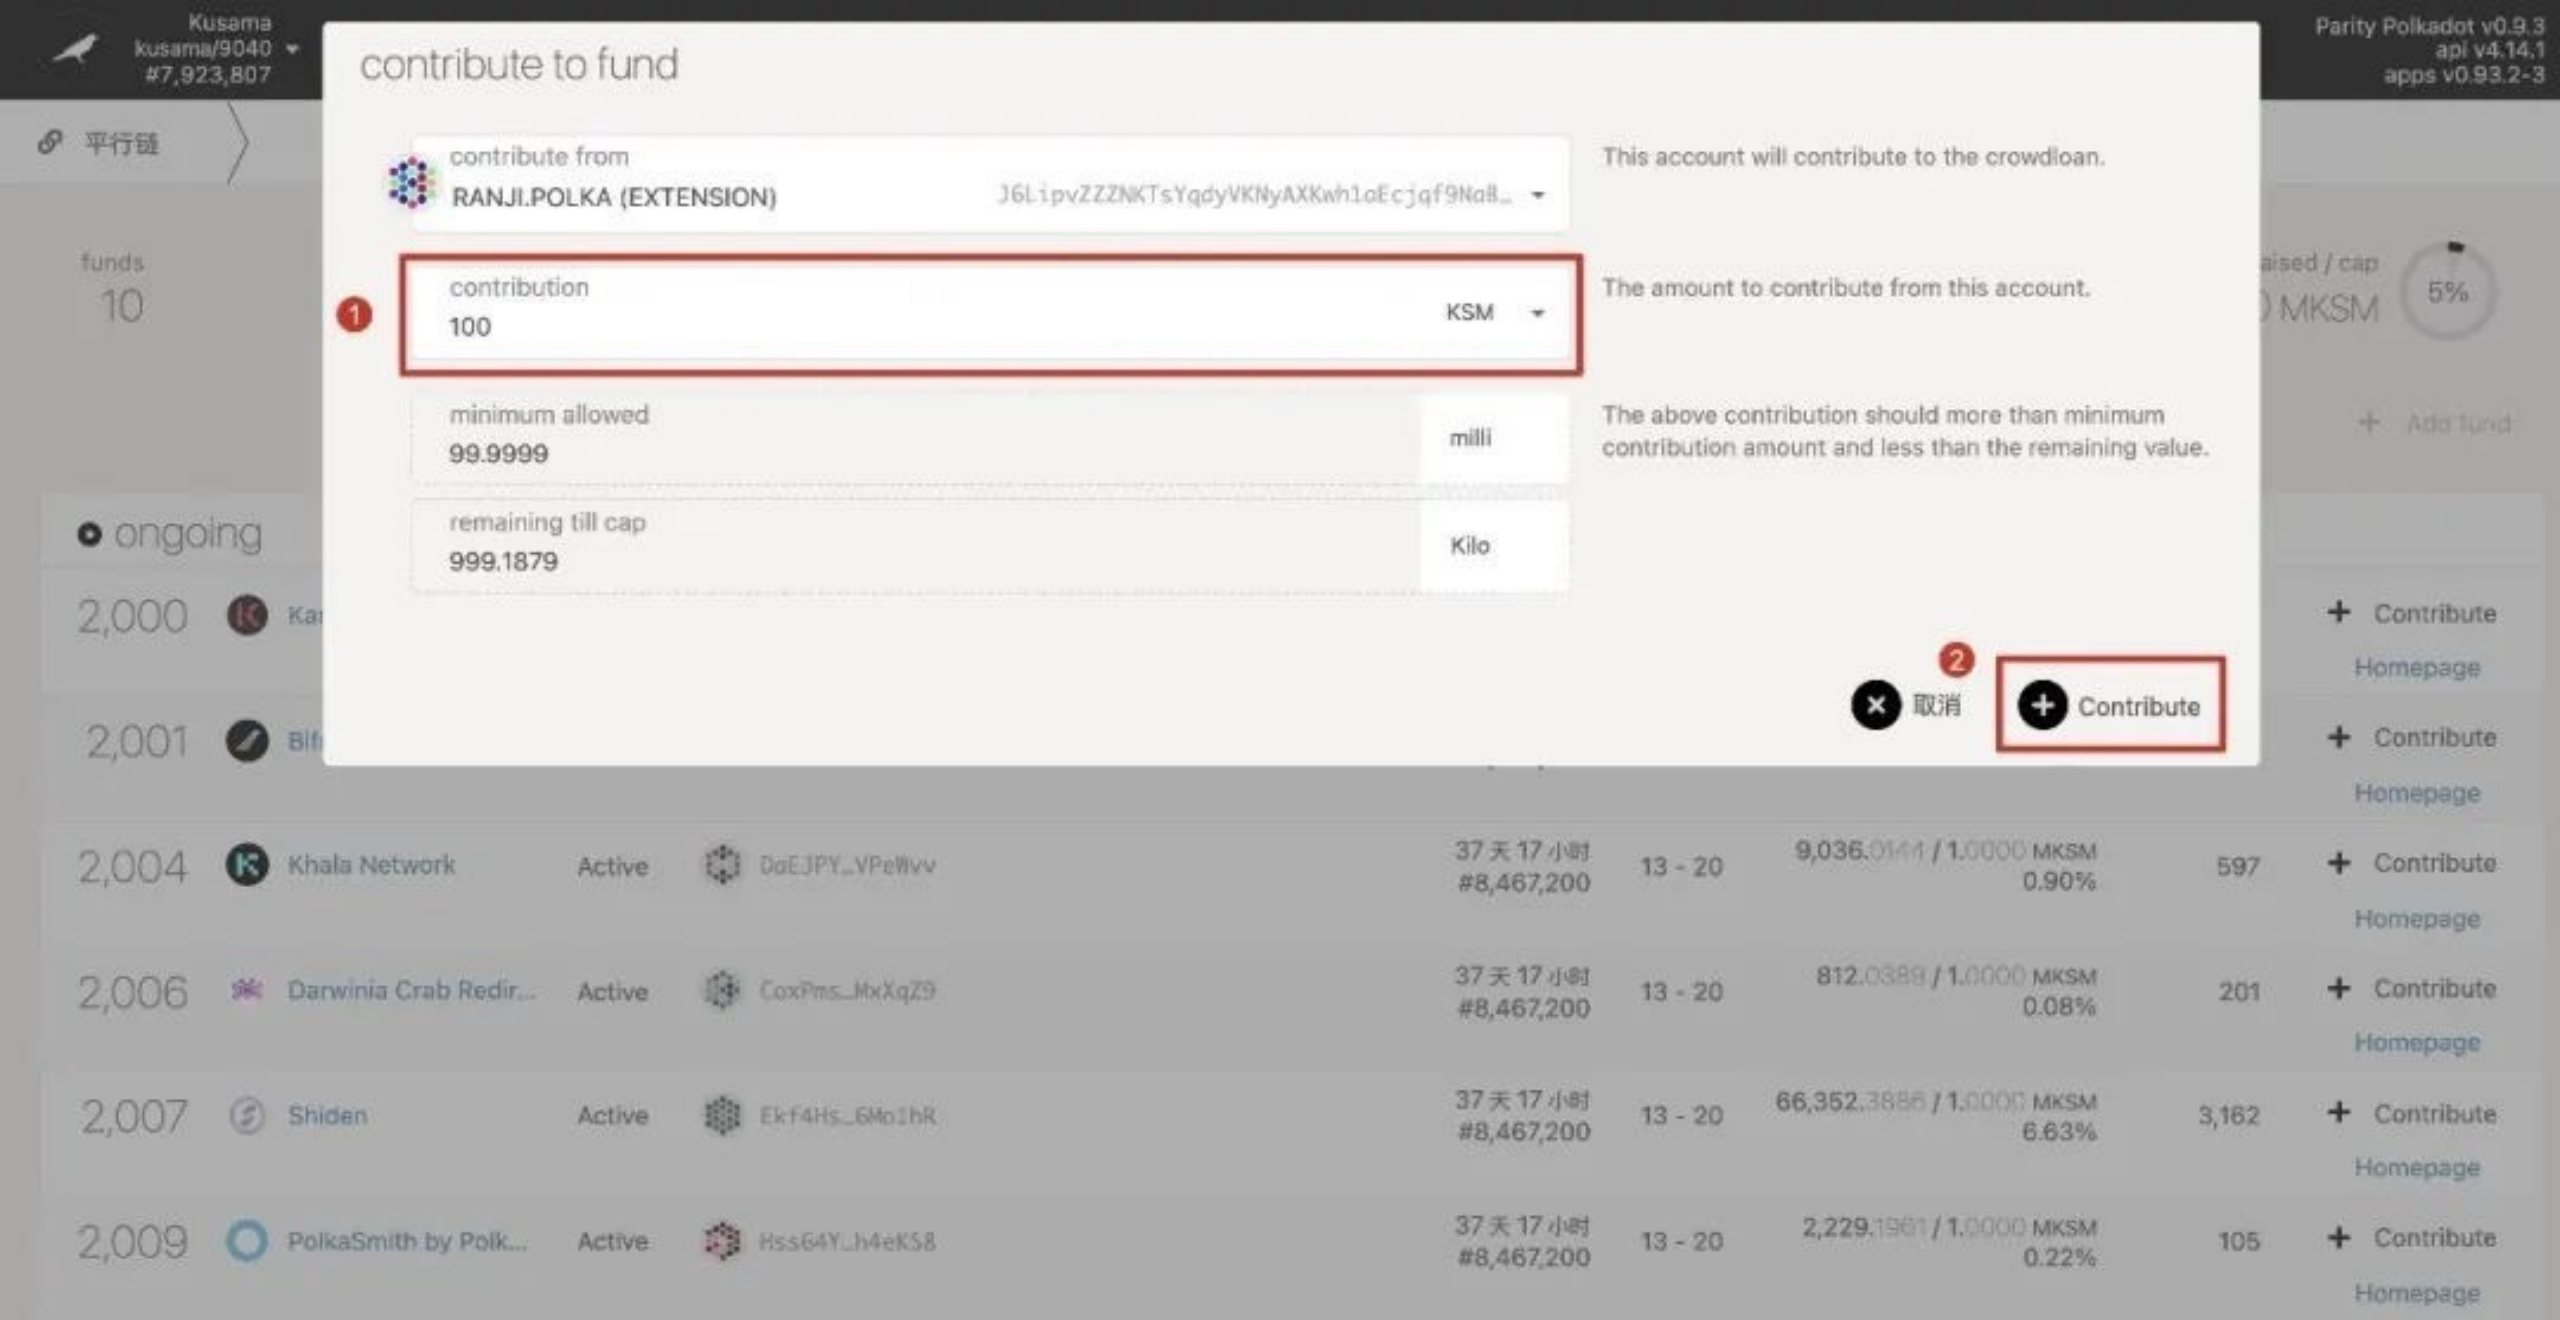Click the Khala raised percentage 0.90%
The width and height of the screenshot is (2560, 1320).
point(2058,881)
